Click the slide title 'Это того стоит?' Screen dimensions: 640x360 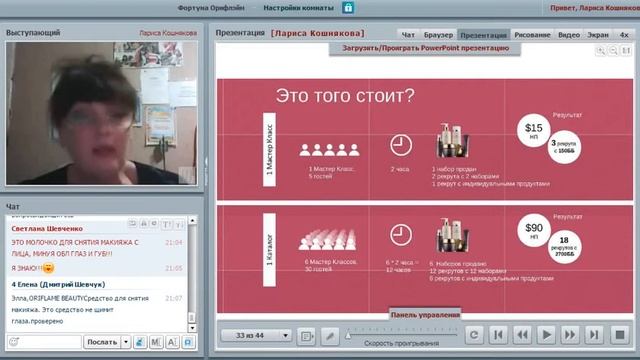point(345,96)
